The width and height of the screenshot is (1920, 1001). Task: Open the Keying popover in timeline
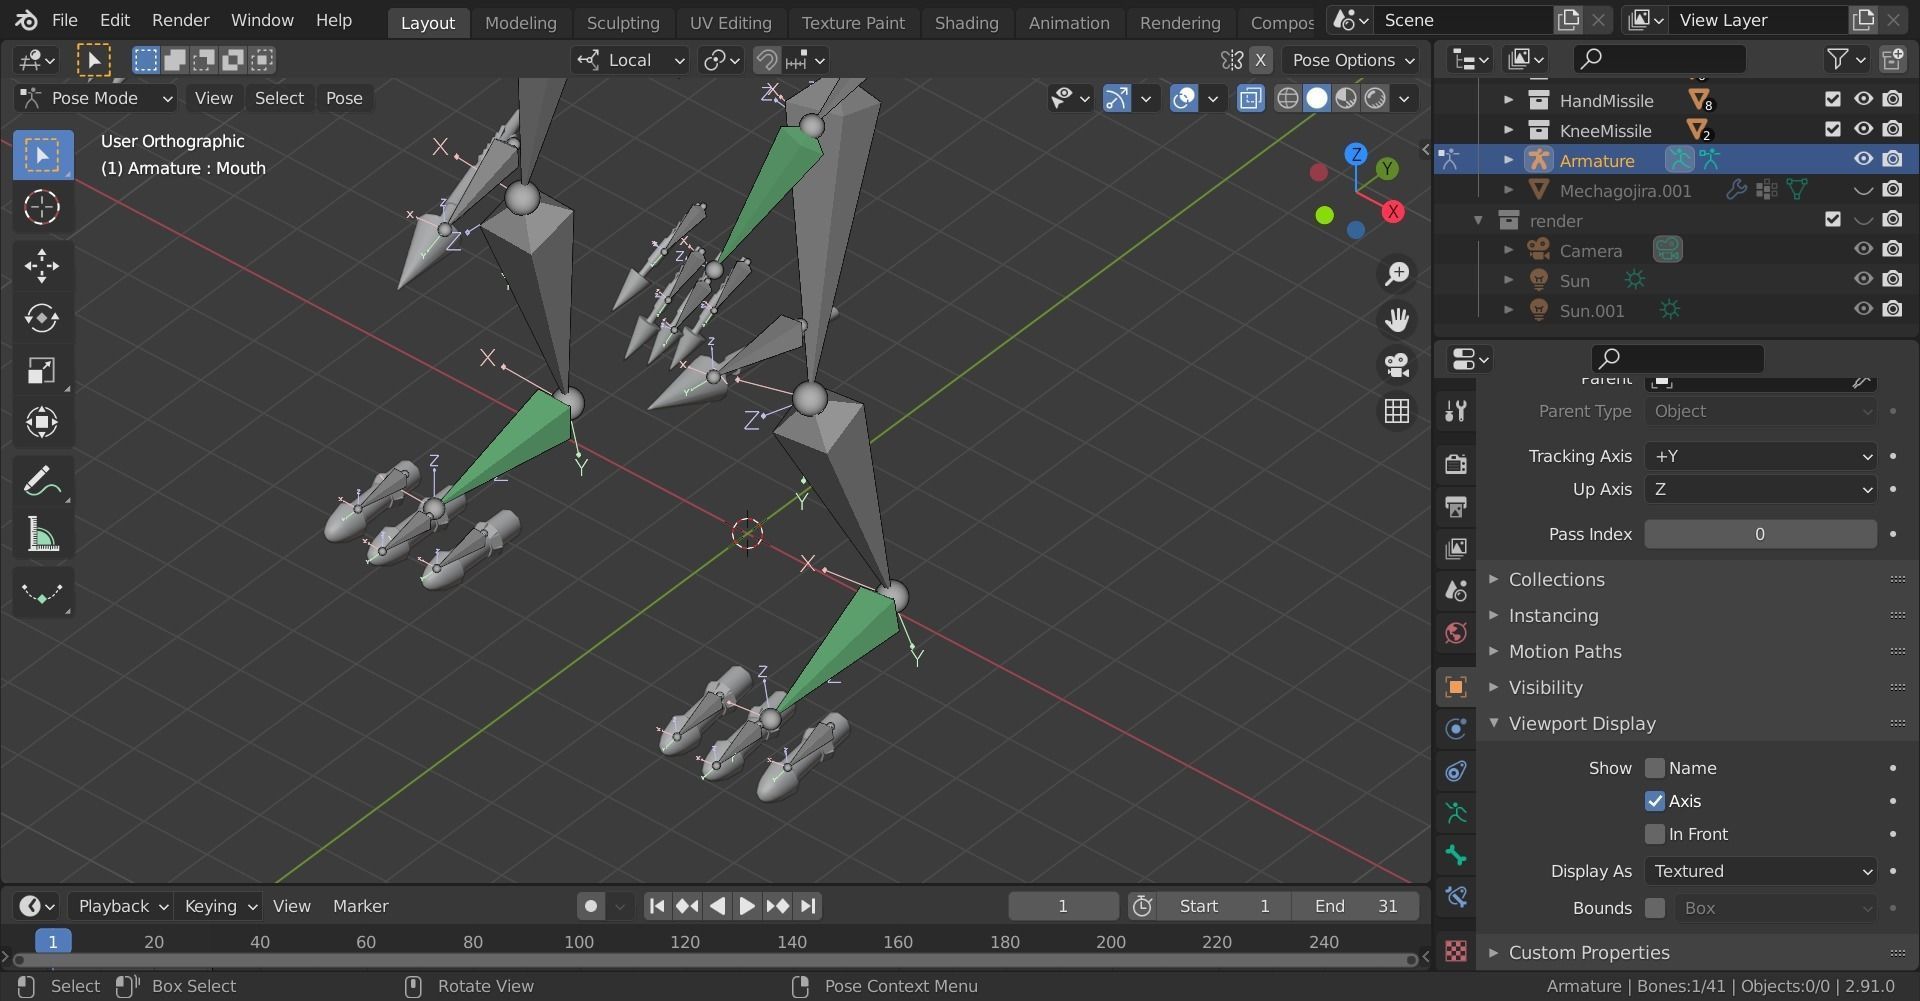219,906
